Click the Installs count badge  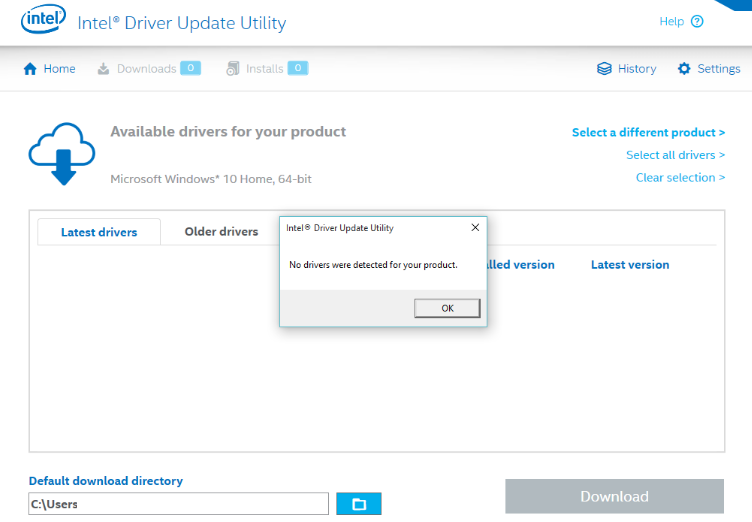click(x=298, y=68)
